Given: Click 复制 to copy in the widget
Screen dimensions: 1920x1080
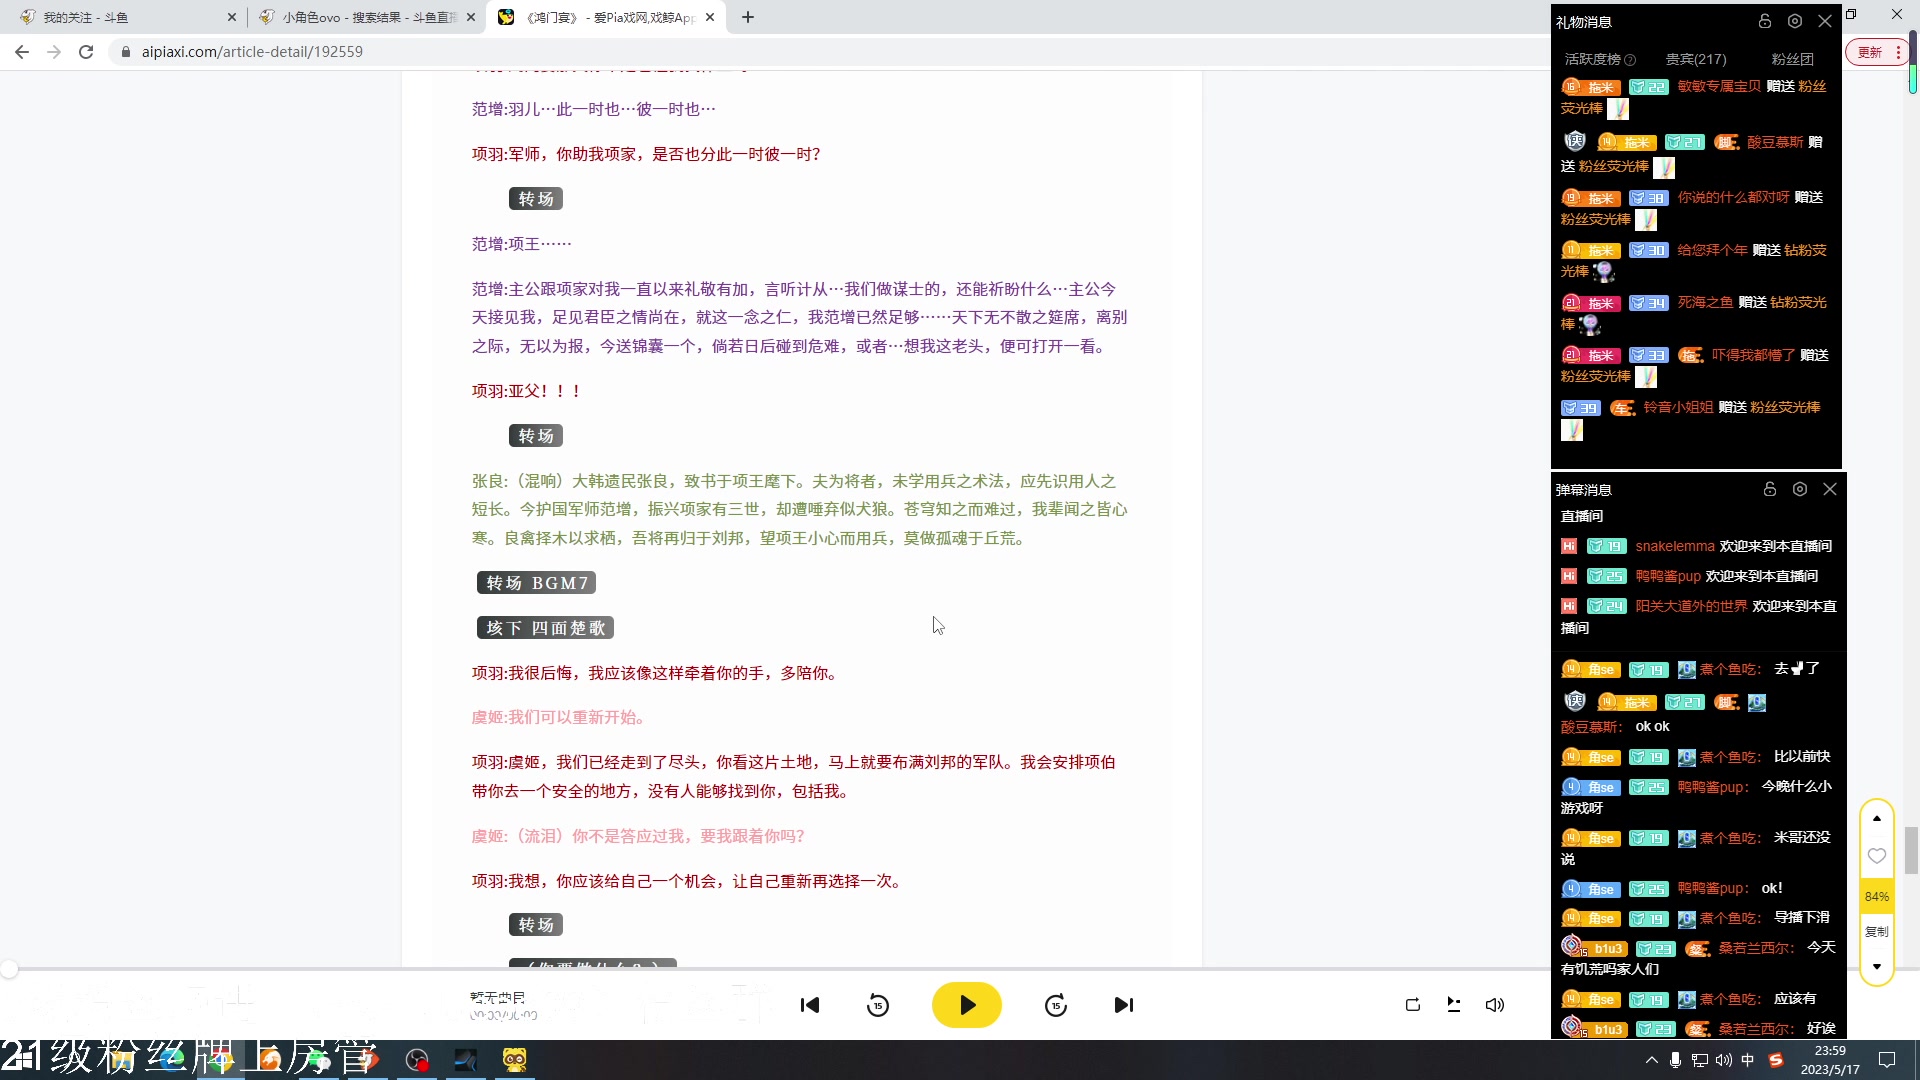Looking at the screenshot, I should 1877,931.
